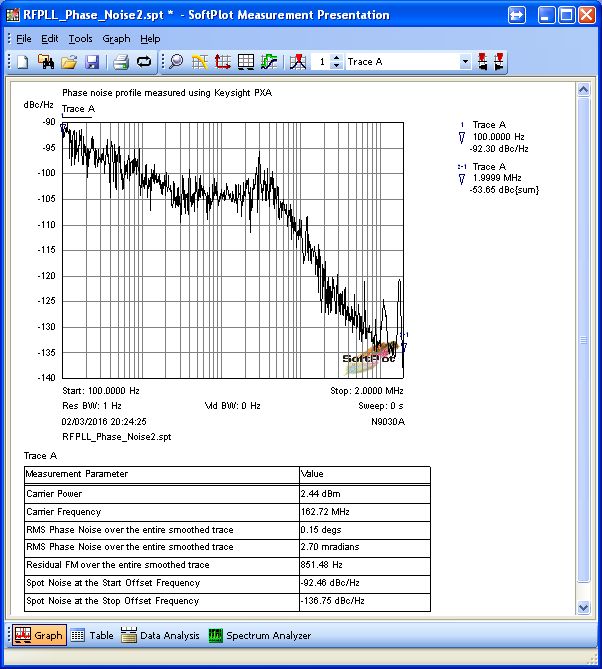Click the 'Stop: 2.0000 MHz' label
Screen dimensions: 602x669
pos(366,390)
